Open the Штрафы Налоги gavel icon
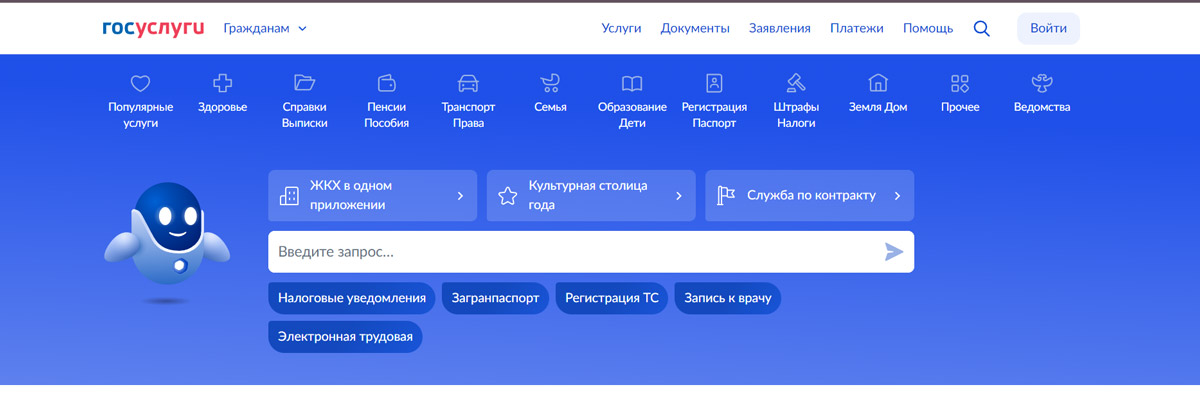The image size is (1200, 413). point(796,83)
